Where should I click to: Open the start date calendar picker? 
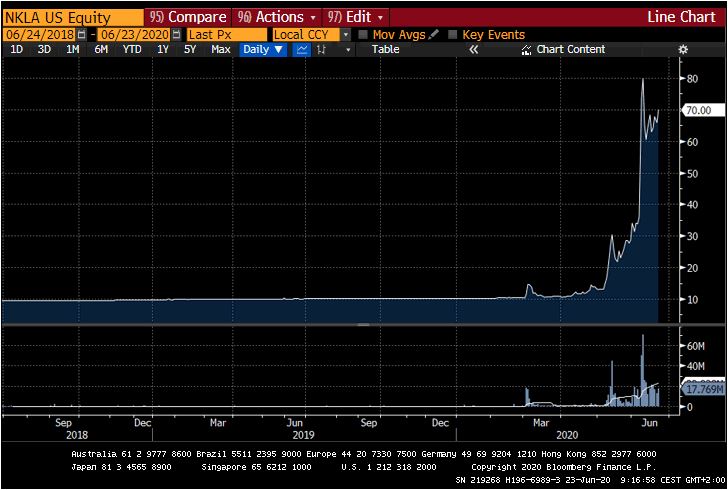(x=82, y=34)
